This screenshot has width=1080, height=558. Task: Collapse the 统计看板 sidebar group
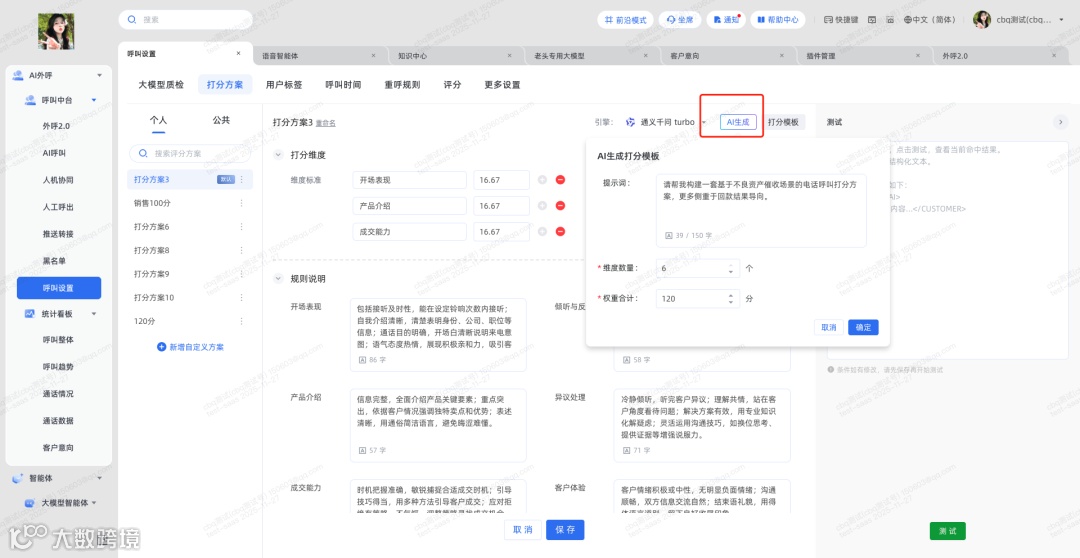(94, 313)
